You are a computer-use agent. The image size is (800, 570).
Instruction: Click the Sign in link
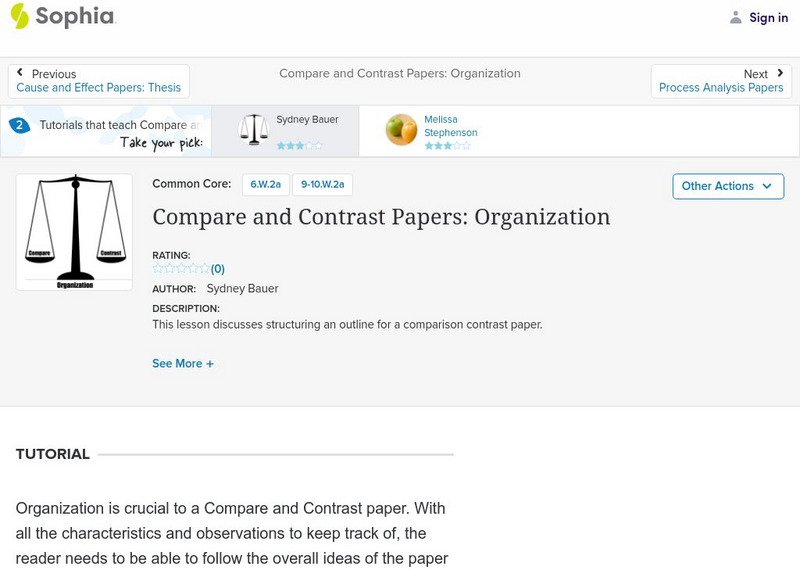click(768, 18)
